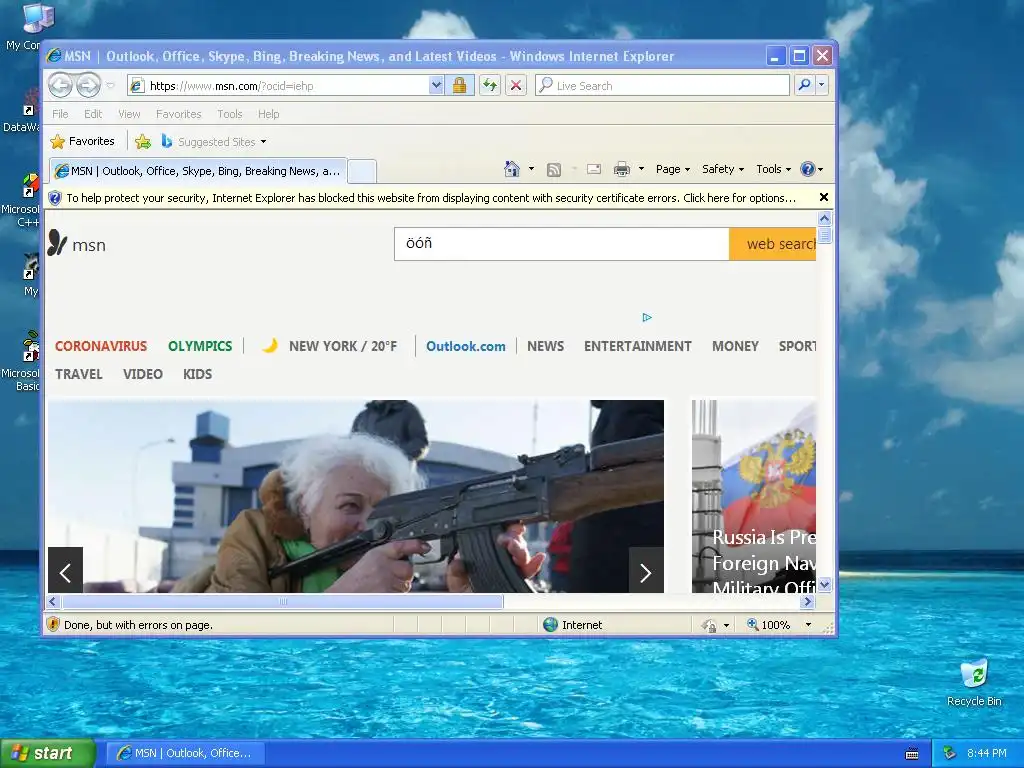The height and width of the screenshot is (768, 1024).
Task: Click the security lock icon
Action: coord(460,86)
